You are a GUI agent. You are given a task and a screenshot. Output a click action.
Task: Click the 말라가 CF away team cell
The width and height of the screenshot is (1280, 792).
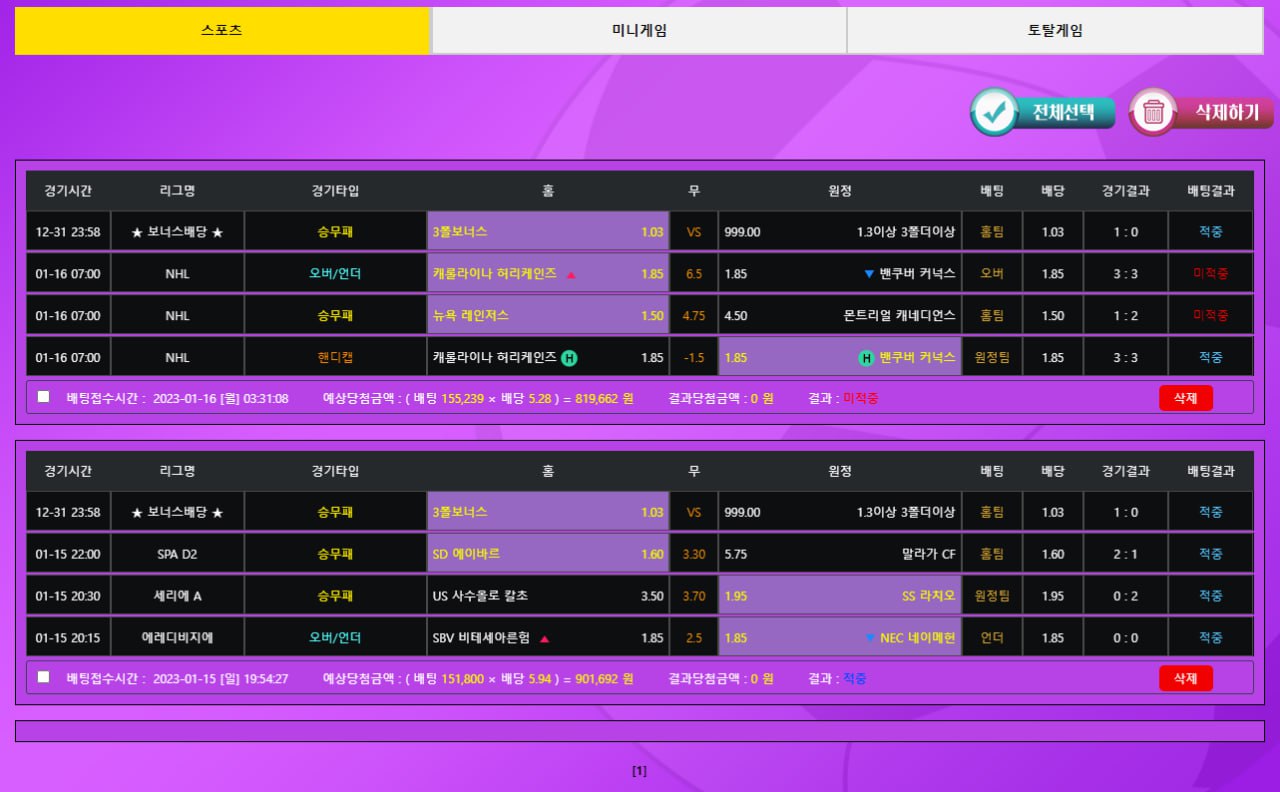tap(839, 554)
